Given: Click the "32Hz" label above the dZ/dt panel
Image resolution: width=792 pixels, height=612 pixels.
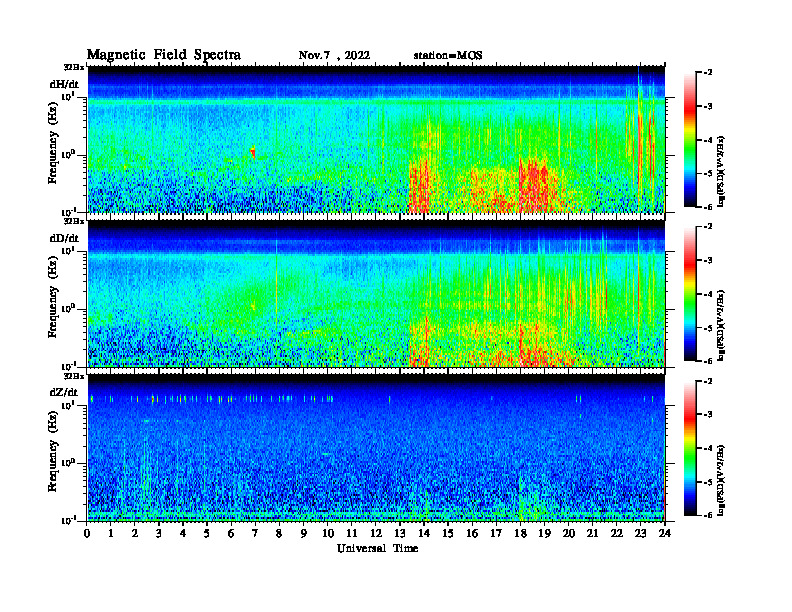Looking at the screenshot, I should pos(74,376).
